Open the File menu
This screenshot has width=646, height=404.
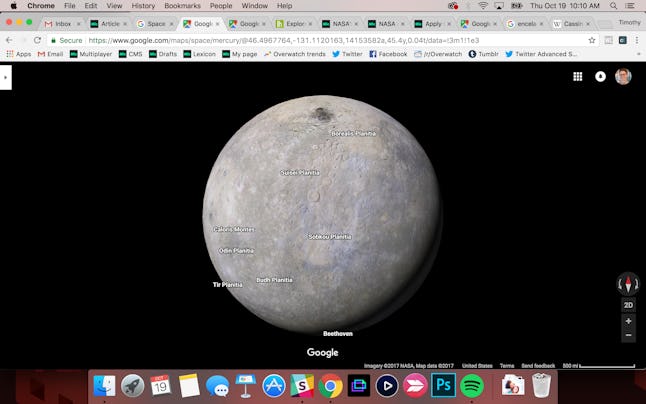coord(69,6)
